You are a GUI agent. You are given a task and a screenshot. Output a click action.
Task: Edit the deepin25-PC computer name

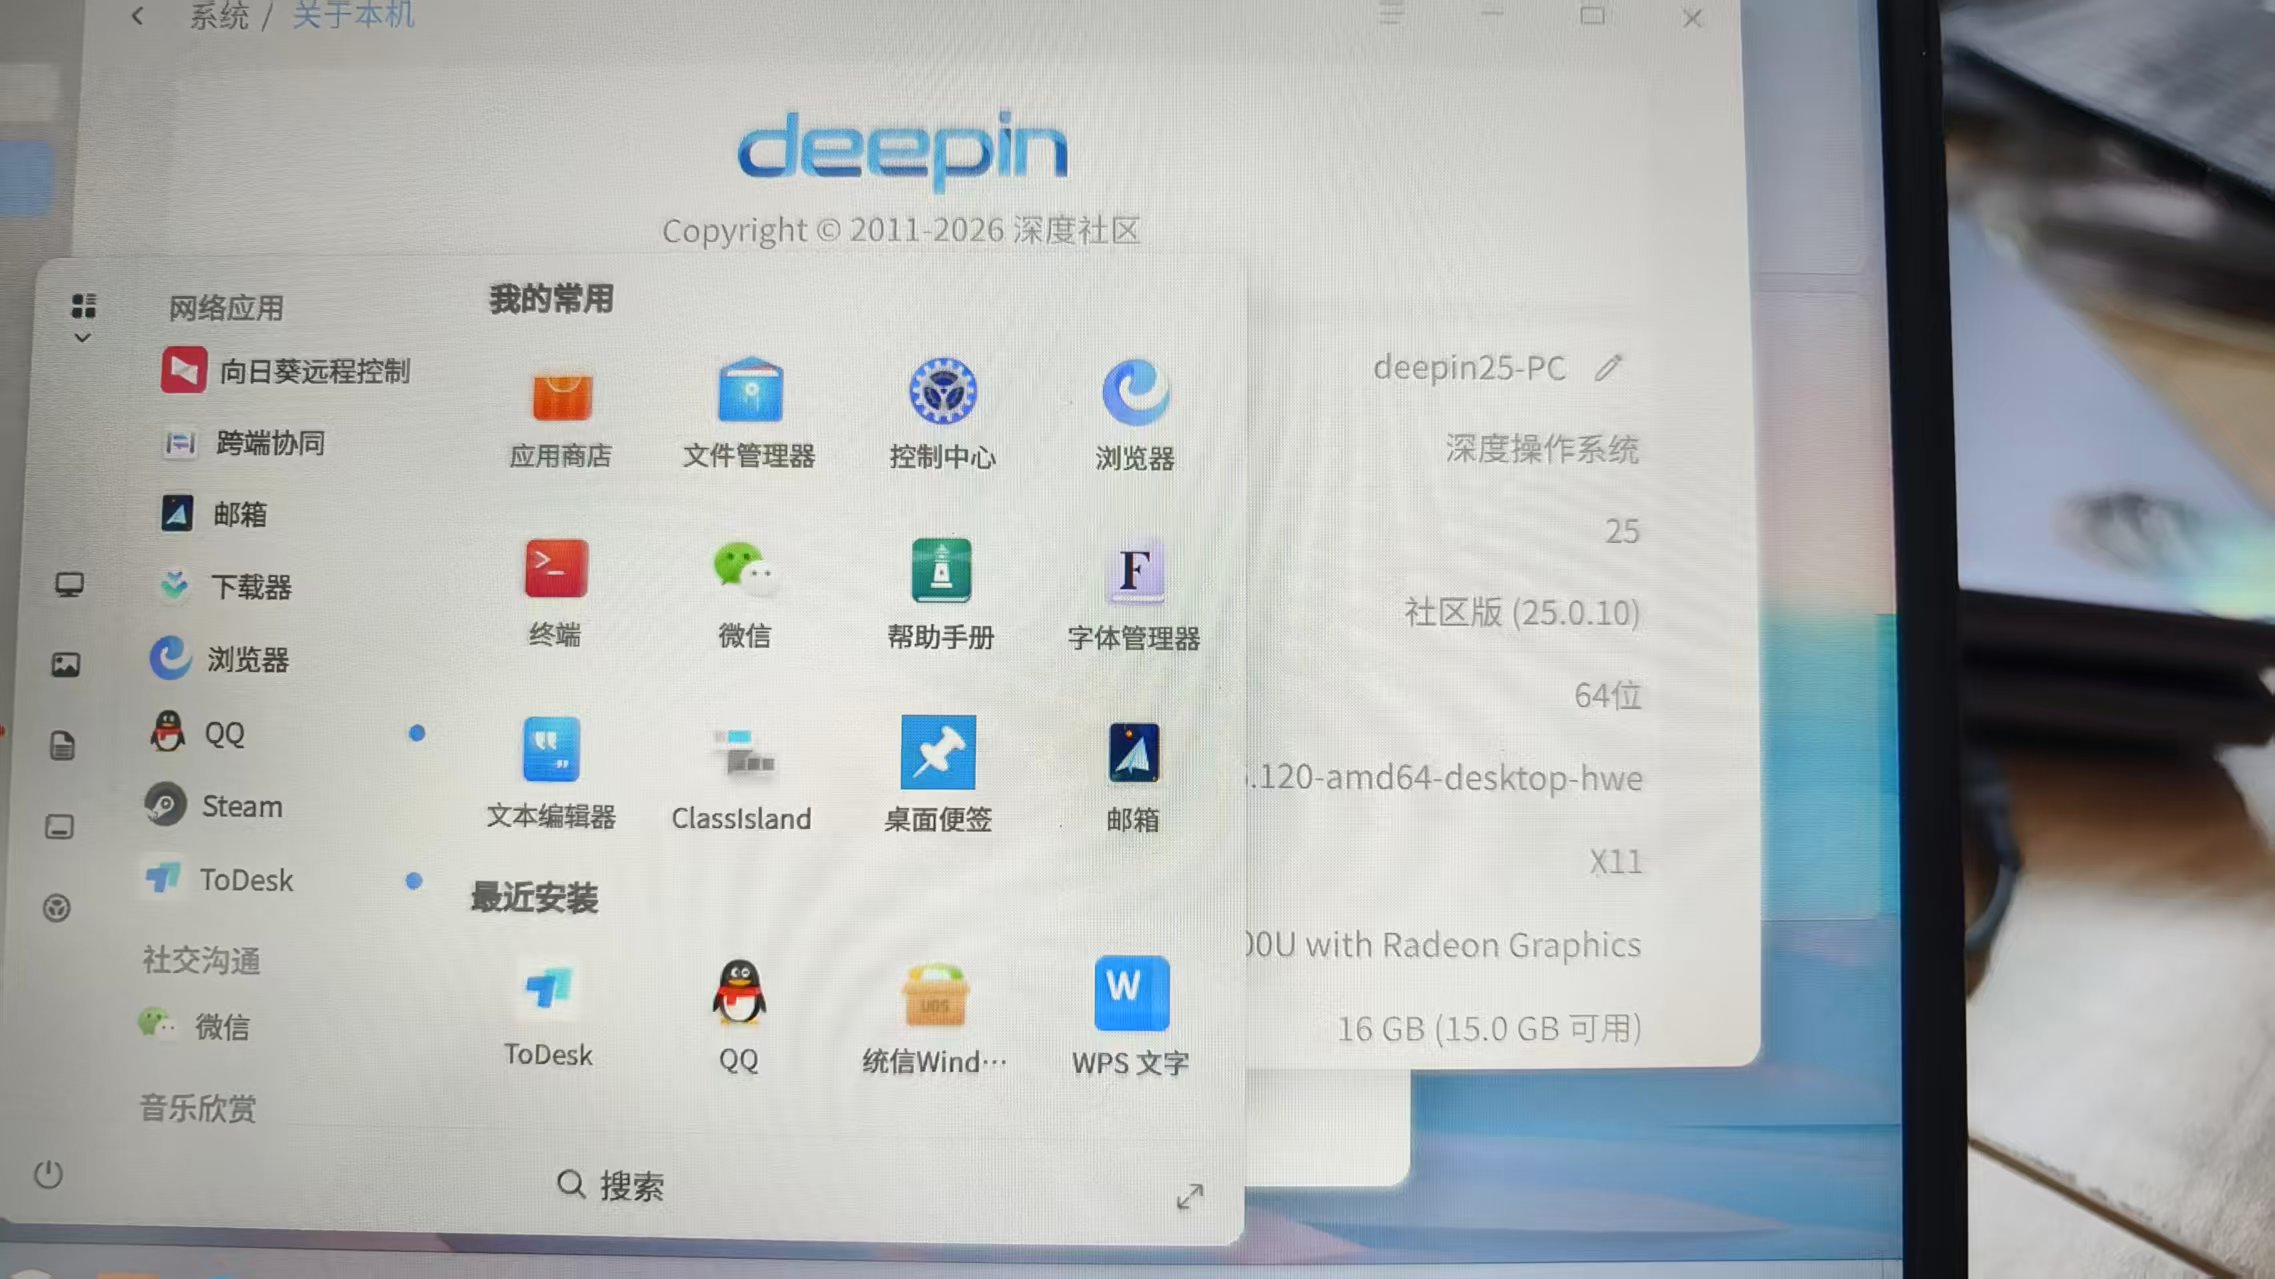pos(1607,368)
